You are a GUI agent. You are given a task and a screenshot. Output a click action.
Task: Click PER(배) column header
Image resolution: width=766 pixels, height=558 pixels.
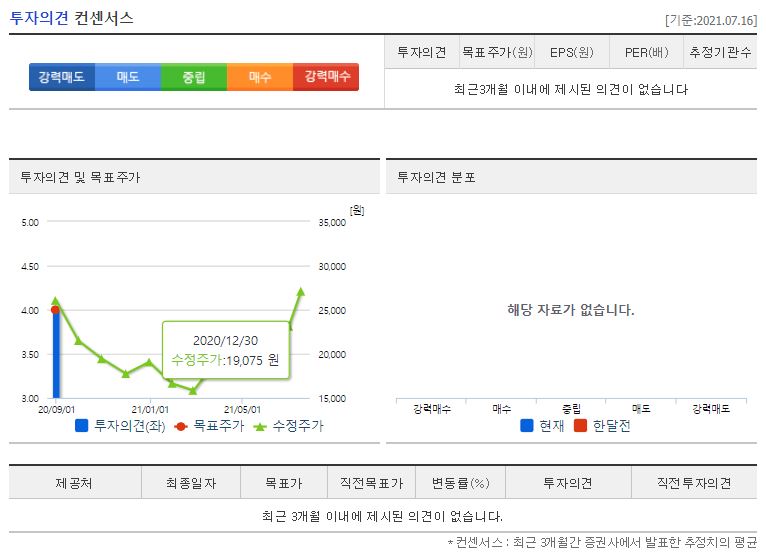(646, 52)
